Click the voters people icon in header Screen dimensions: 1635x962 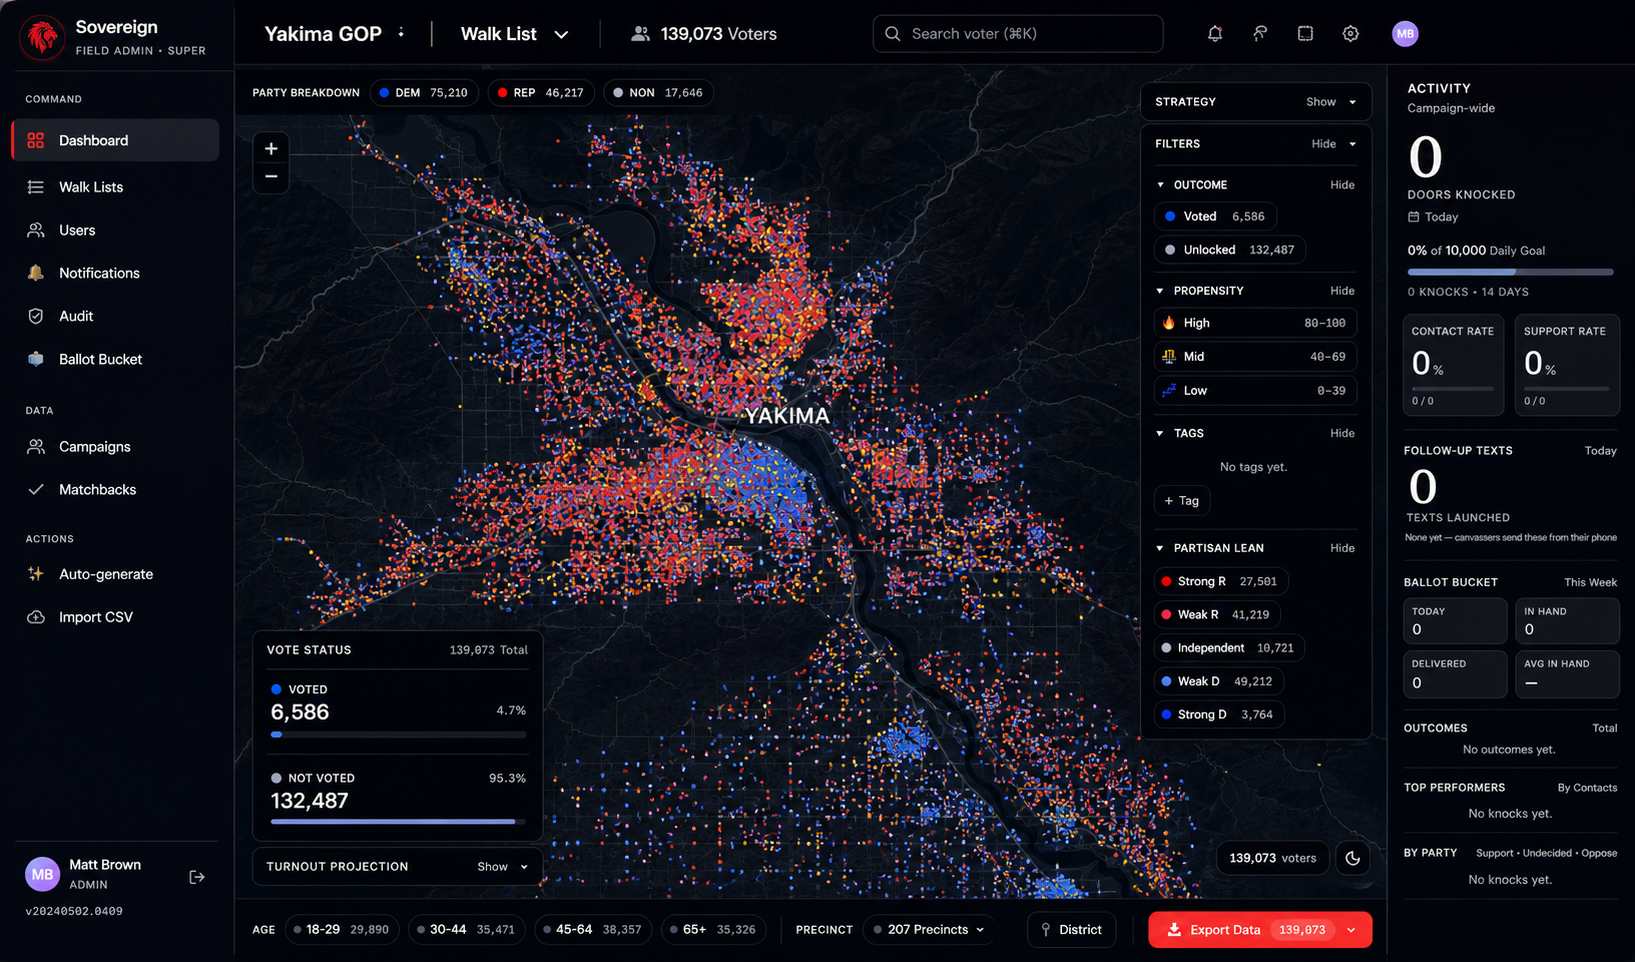pos(640,34)
